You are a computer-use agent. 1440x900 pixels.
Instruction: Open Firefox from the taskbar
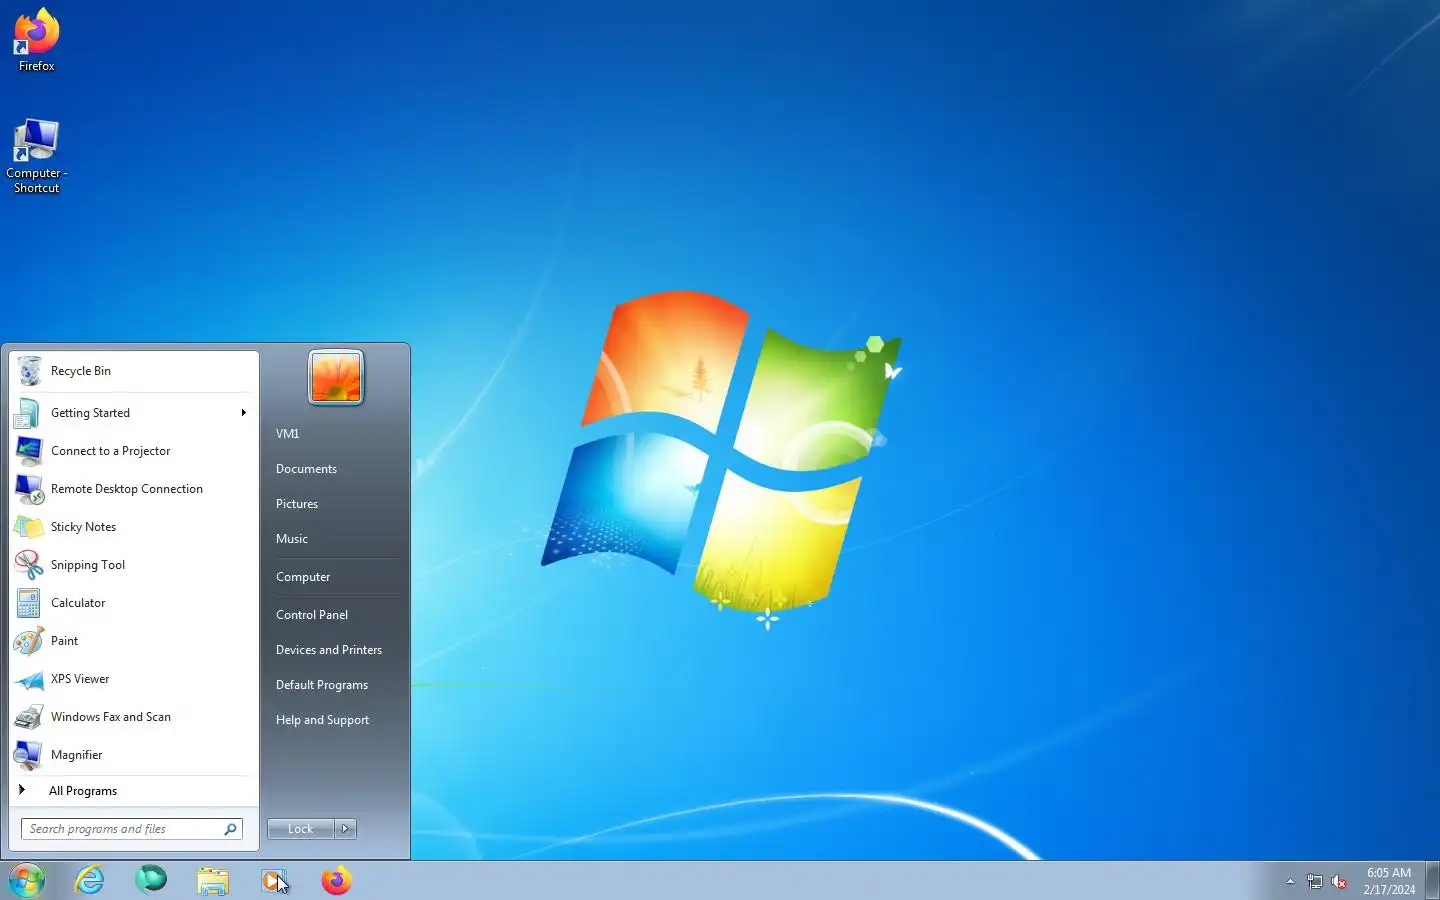click(336, 880)
